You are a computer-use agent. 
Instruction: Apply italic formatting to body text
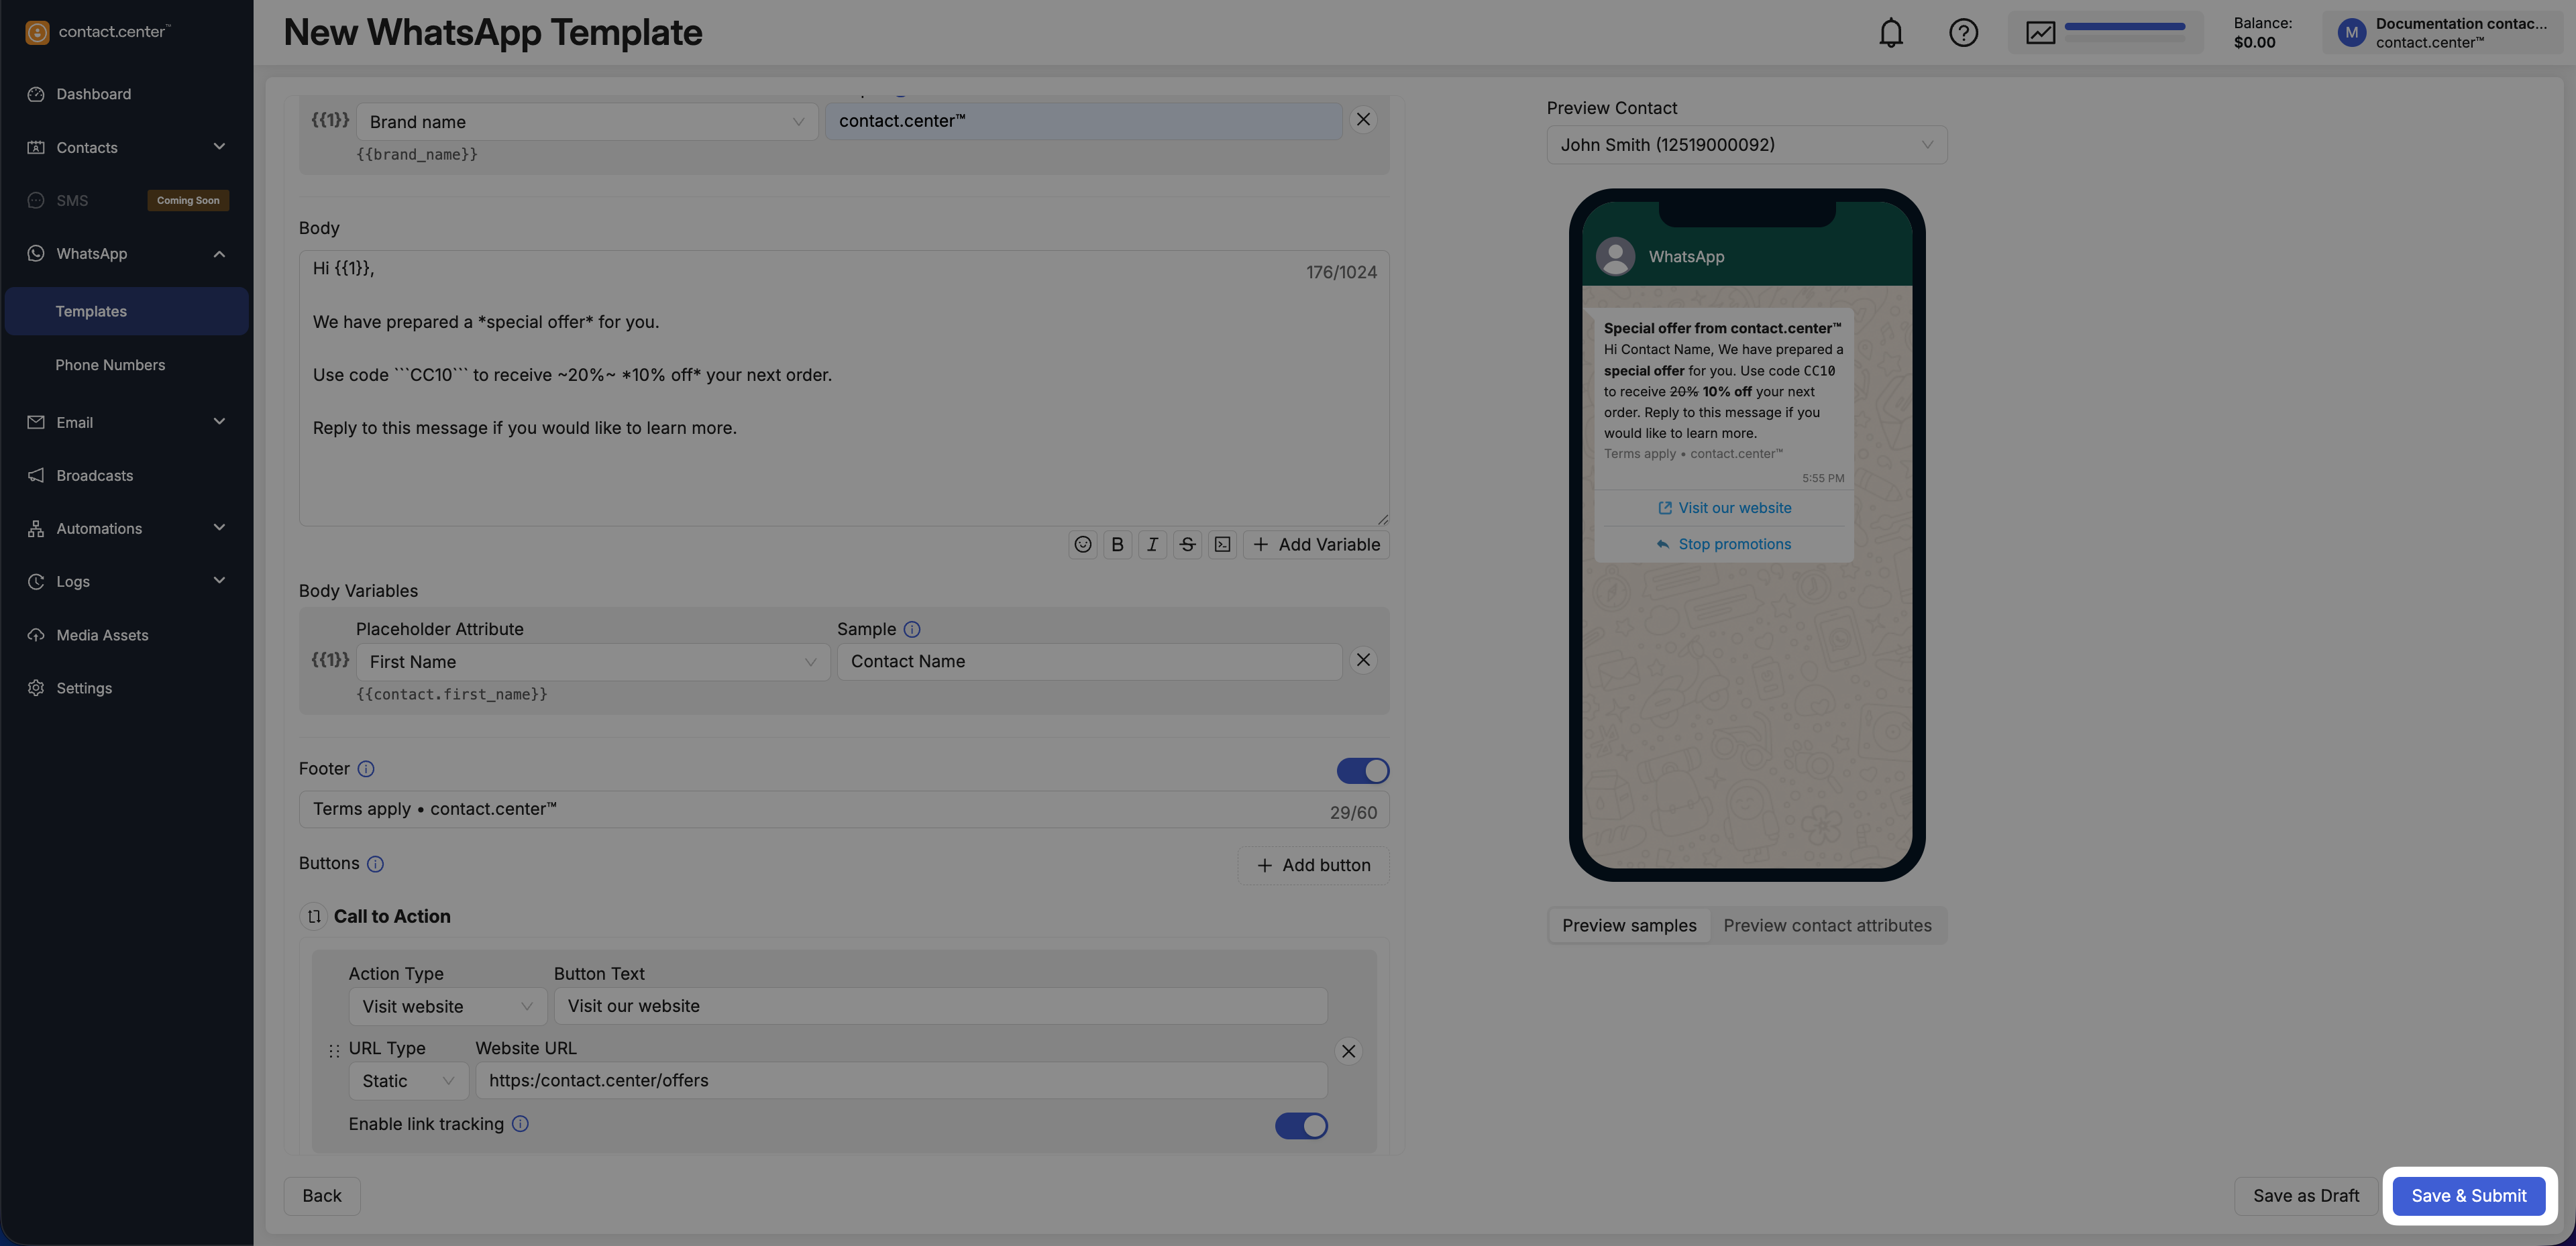click(x=1152, y=545)
